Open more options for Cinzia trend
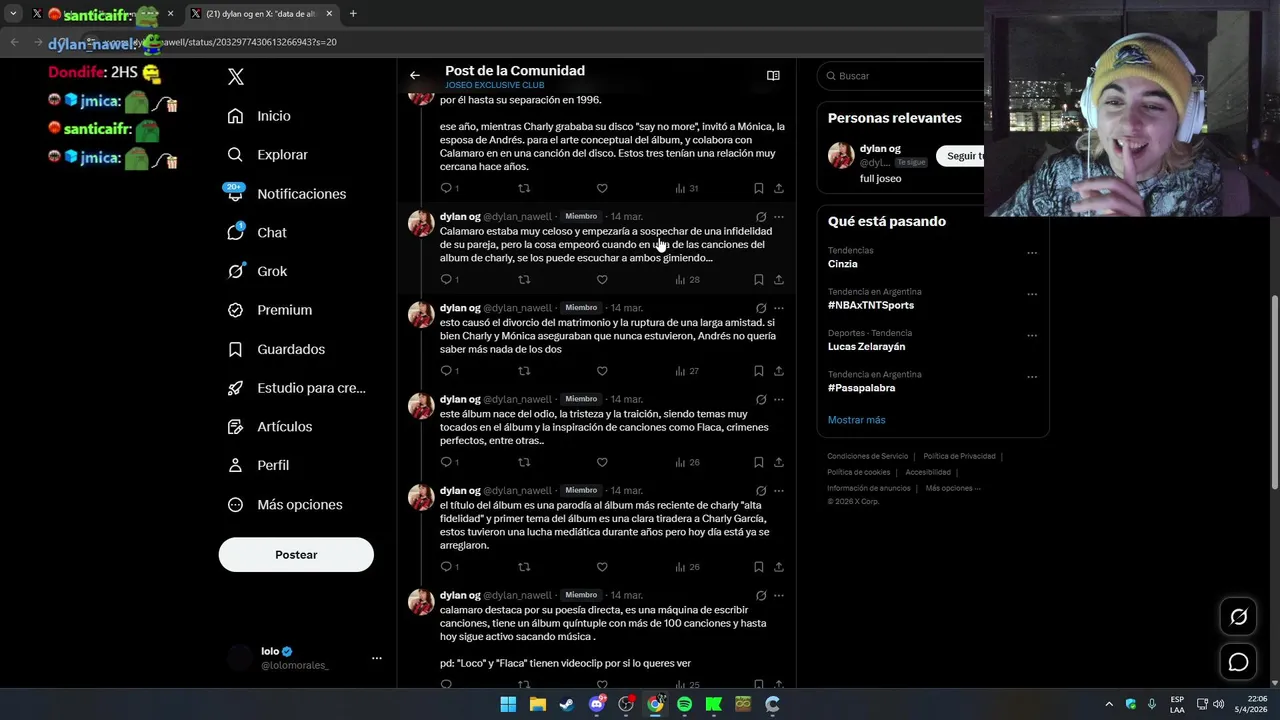 coord(1032,252)
